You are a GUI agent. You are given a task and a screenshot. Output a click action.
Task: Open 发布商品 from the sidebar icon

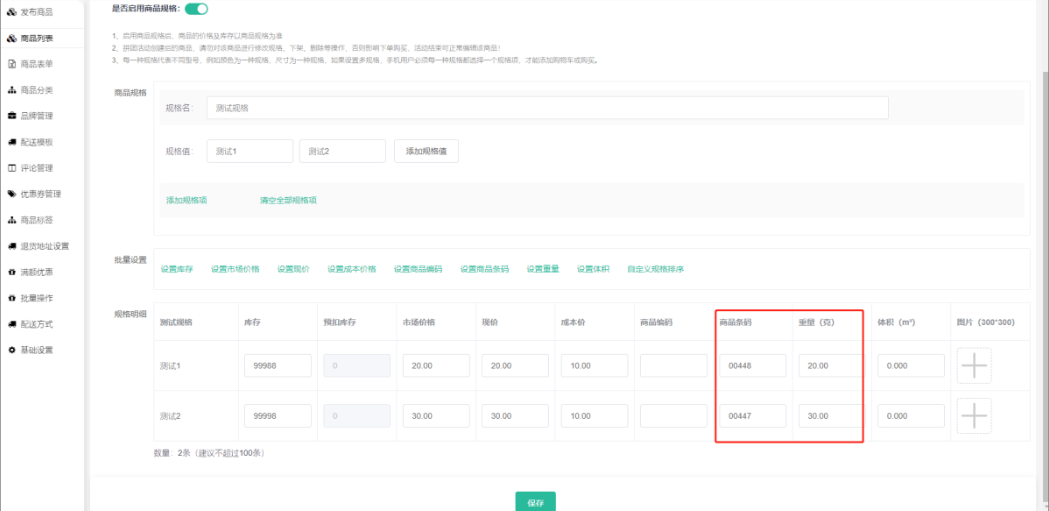[x=12, y=11]
